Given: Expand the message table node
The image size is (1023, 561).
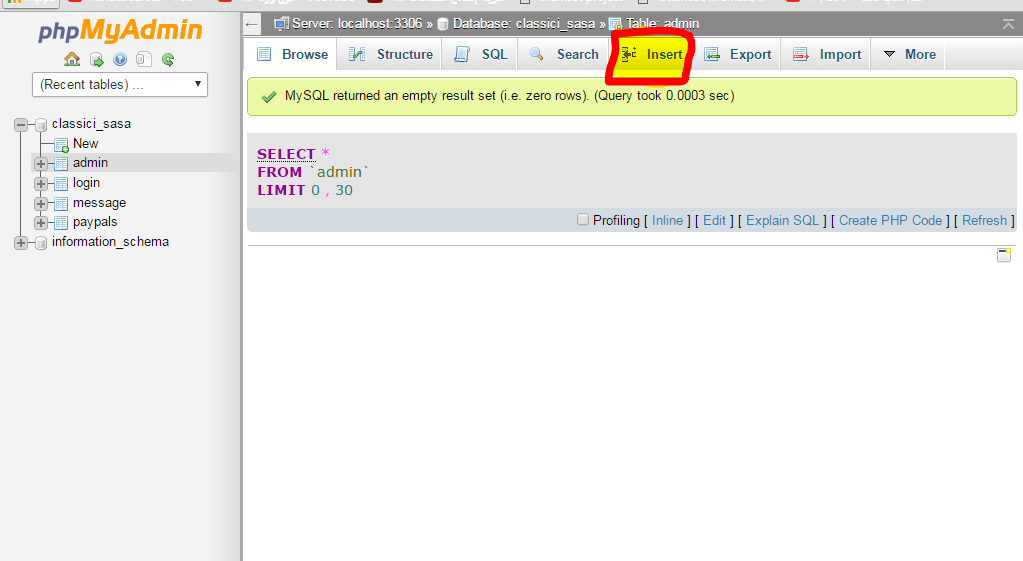Looking at the screenshot, I should click(x=41, y=204).
